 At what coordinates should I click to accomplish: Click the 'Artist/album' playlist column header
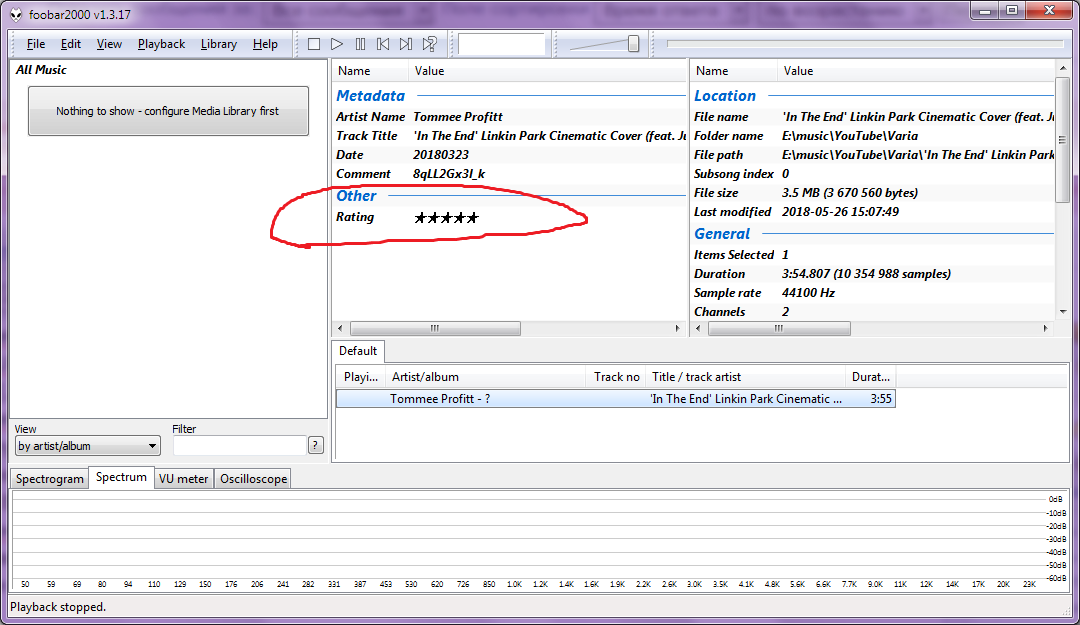tap(486, 377)
